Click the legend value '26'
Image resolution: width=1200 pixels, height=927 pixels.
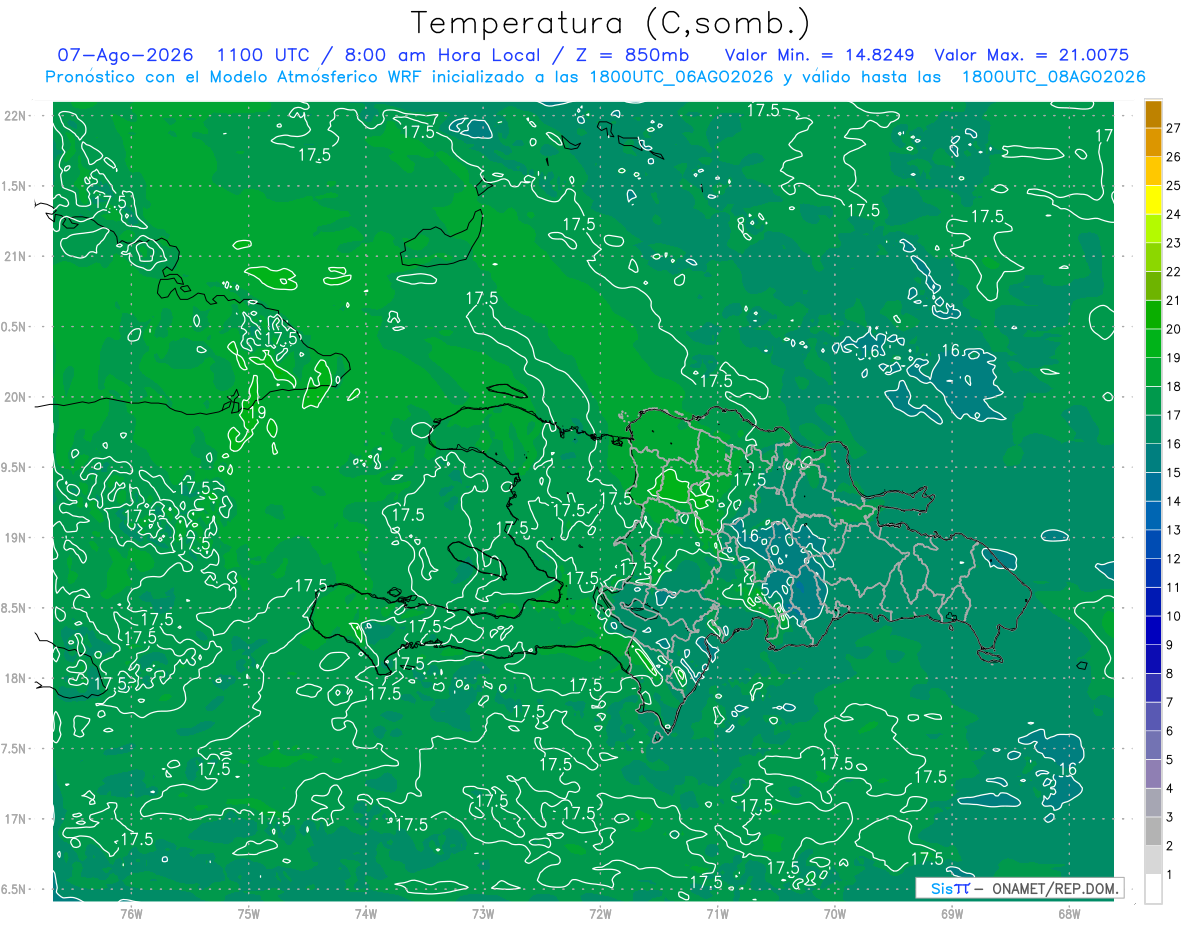(x=1174, y=157)
